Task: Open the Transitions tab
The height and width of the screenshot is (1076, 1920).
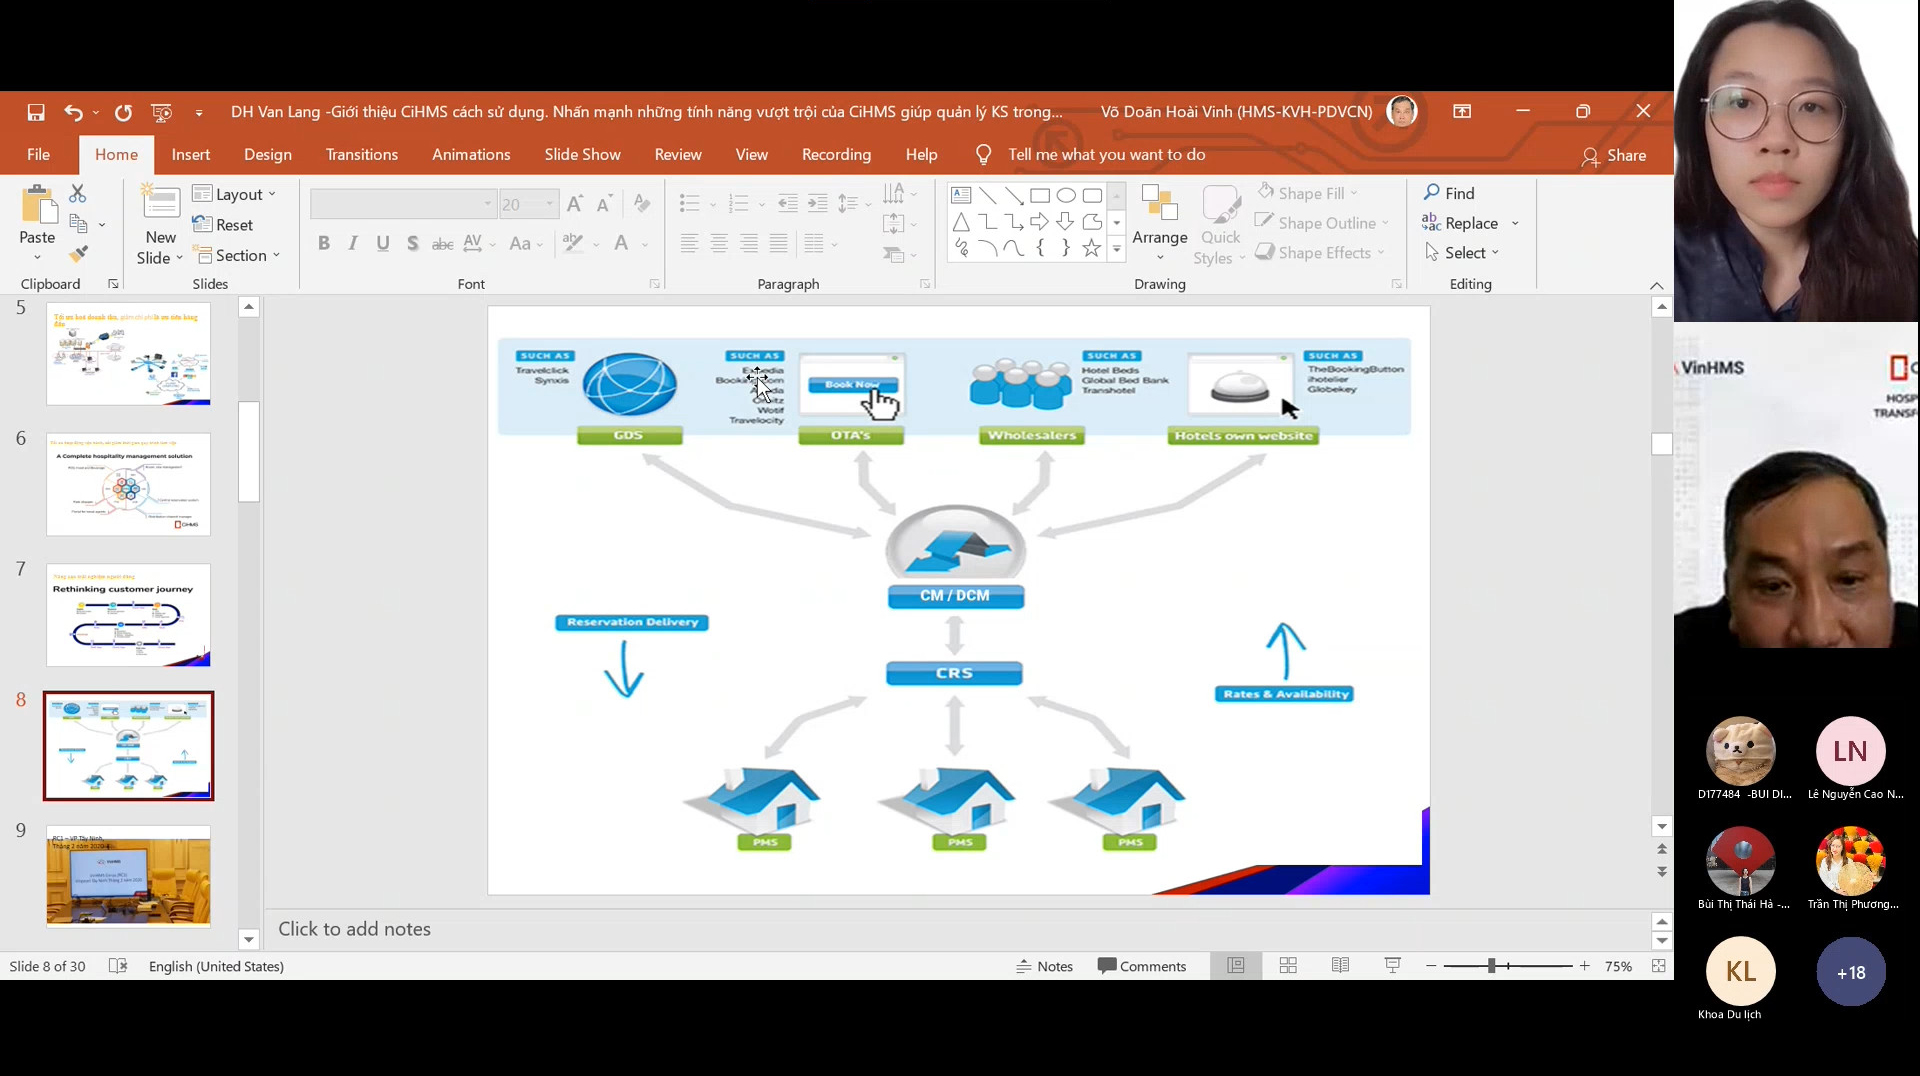Action: click(x=362, y=155)
